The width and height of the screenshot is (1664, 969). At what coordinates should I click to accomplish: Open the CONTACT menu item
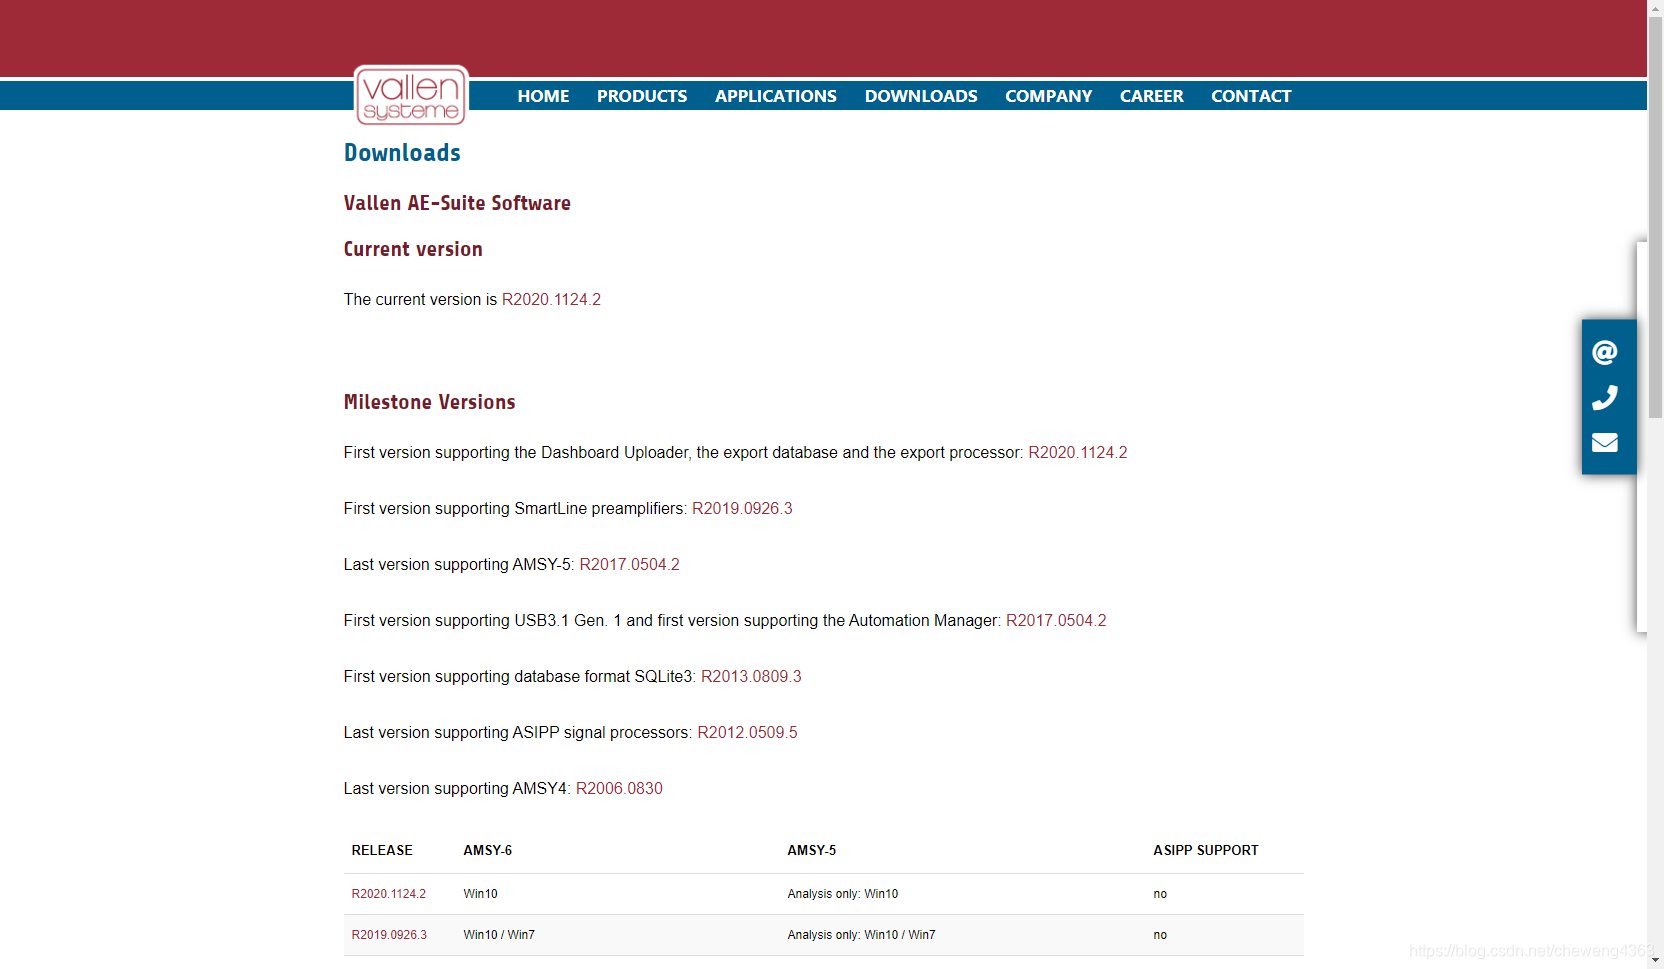(1251, 96)
